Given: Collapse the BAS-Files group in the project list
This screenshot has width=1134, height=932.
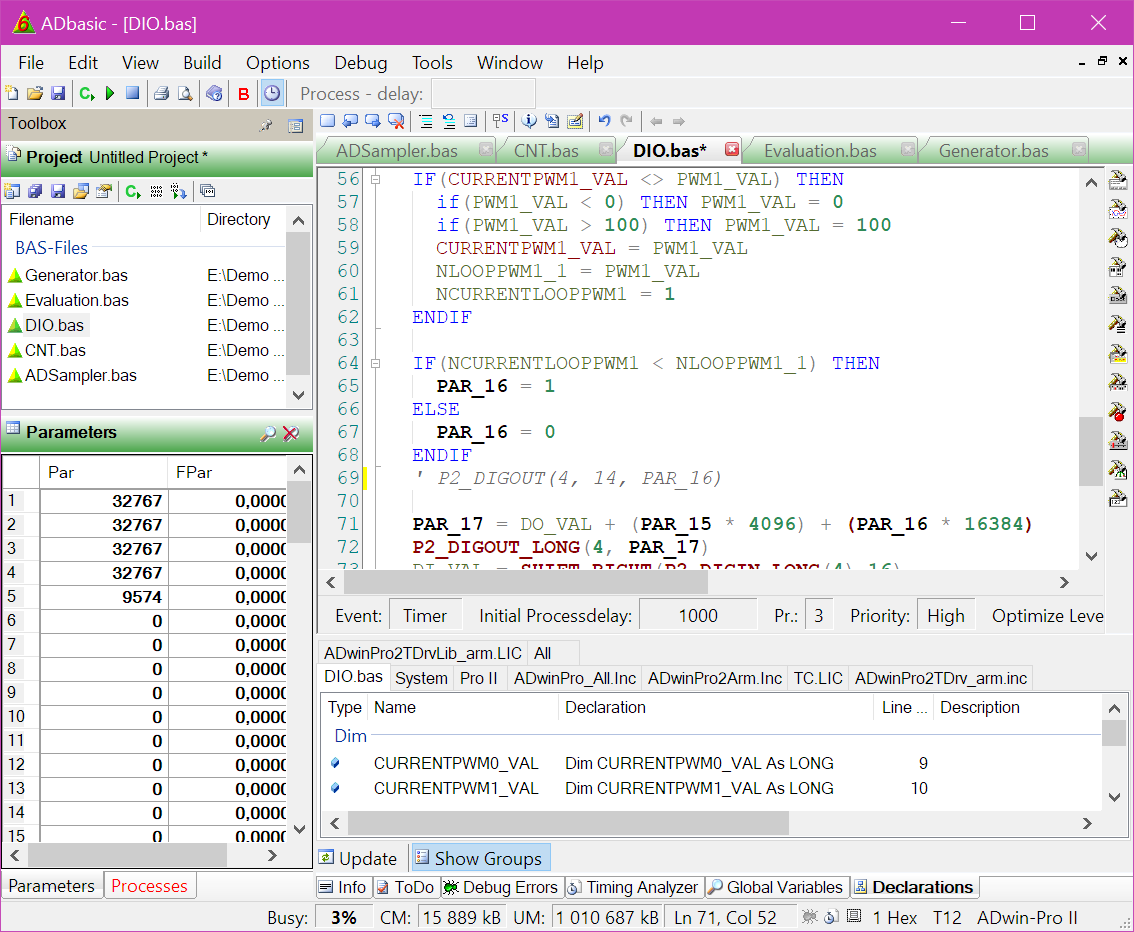Looking at the screenshot, I should [x=51, y=248].
